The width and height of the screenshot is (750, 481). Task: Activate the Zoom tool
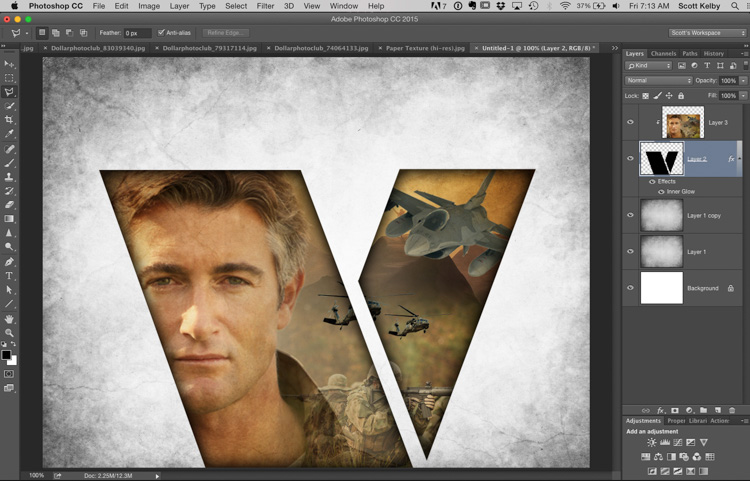(10, 332)
